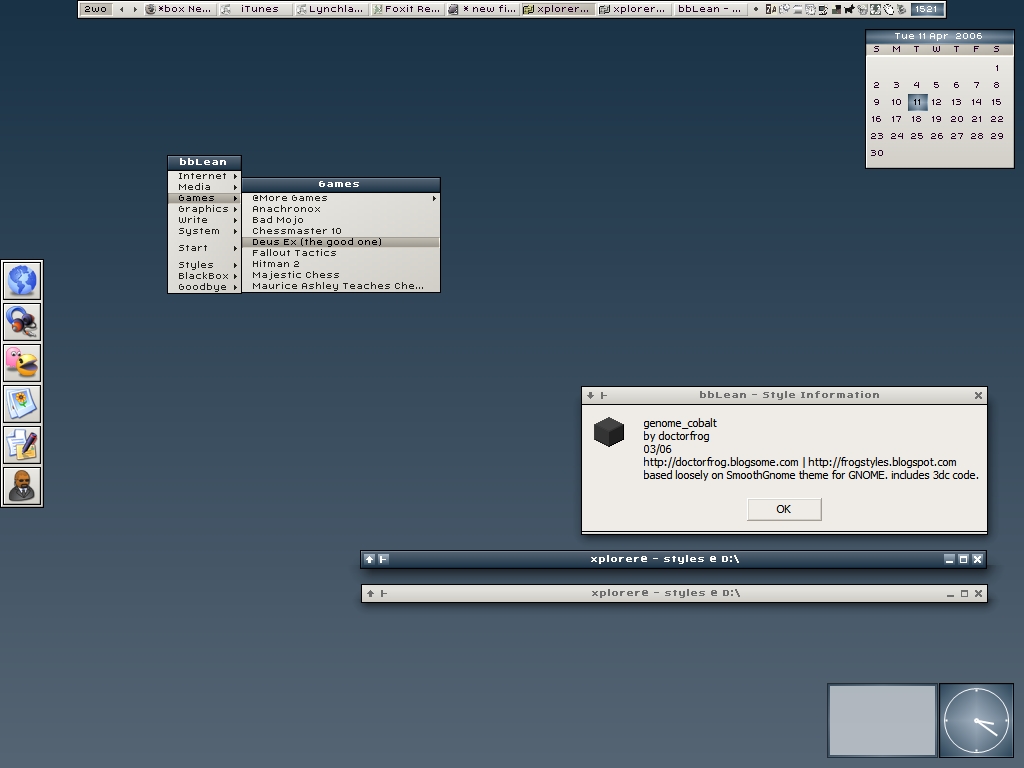Select date 30 in the calendar
This screenshot has width=1024, height=768.
click(x=877, y=153)
